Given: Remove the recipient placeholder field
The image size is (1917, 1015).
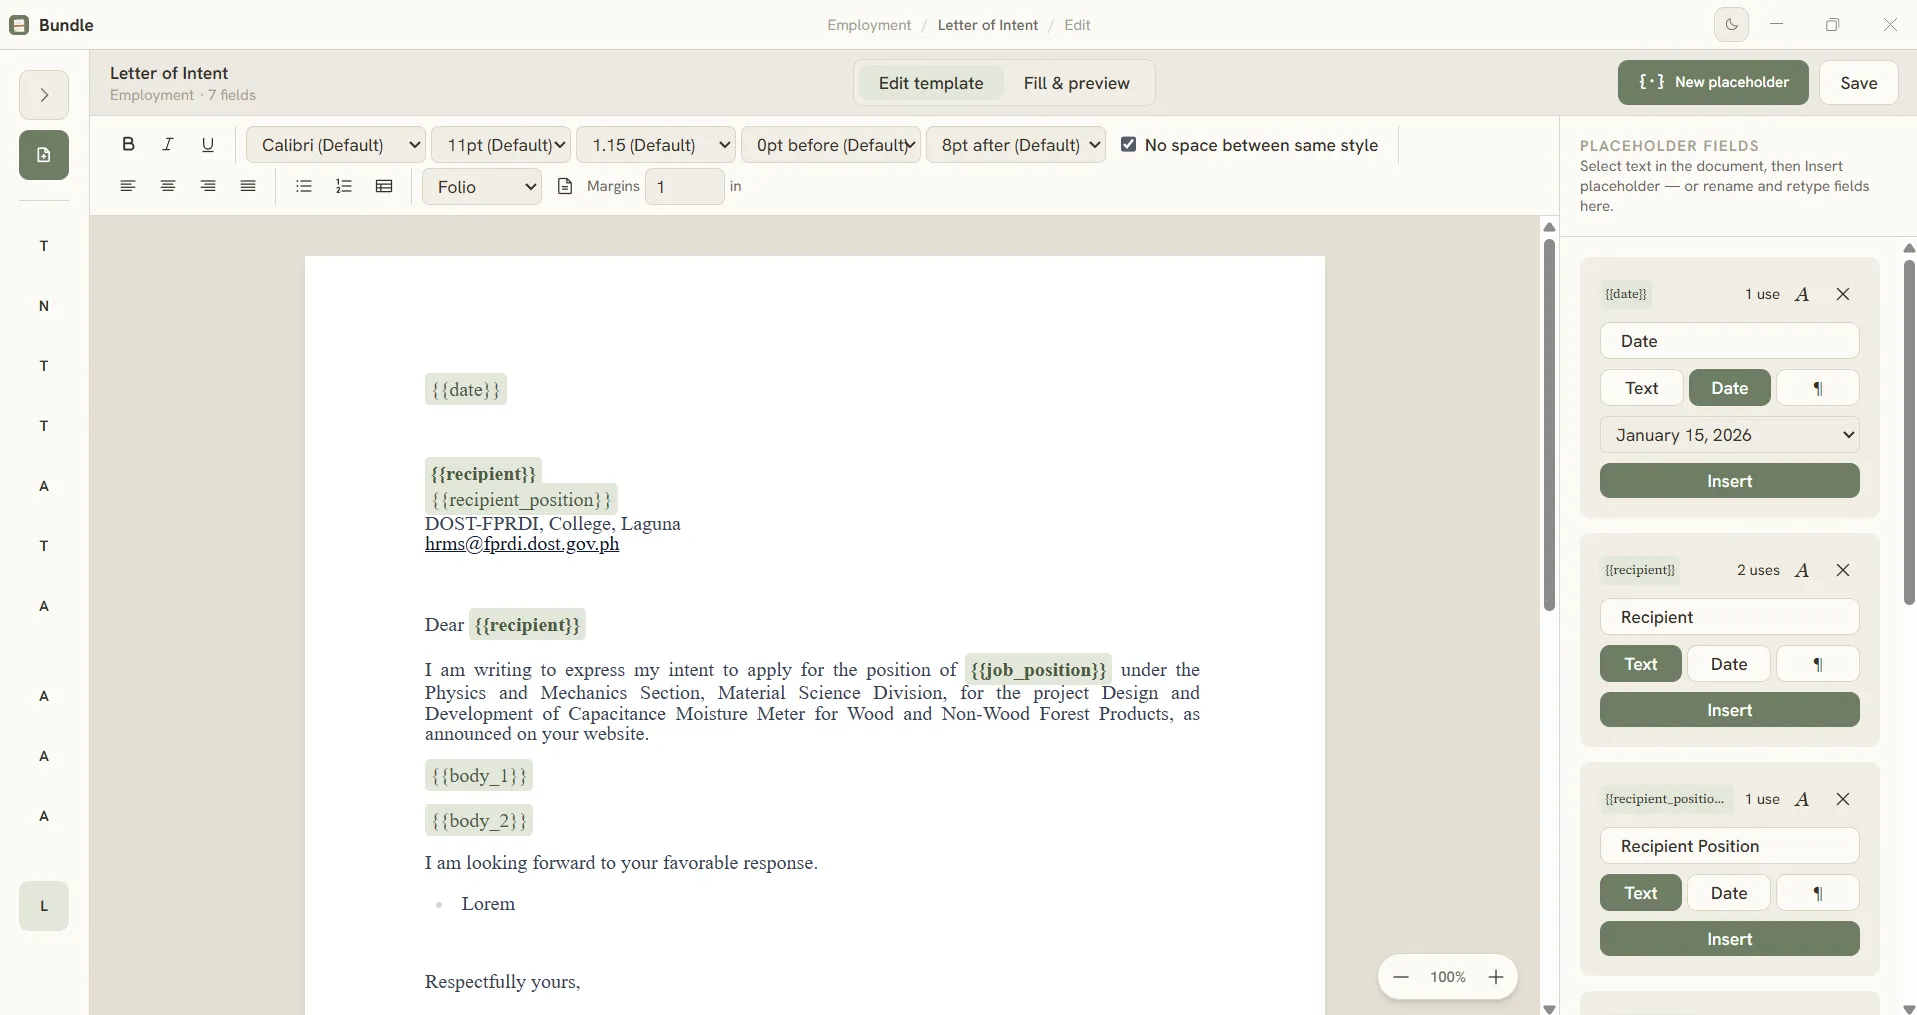Looking at the screenshot, I should coord(1843,570).
